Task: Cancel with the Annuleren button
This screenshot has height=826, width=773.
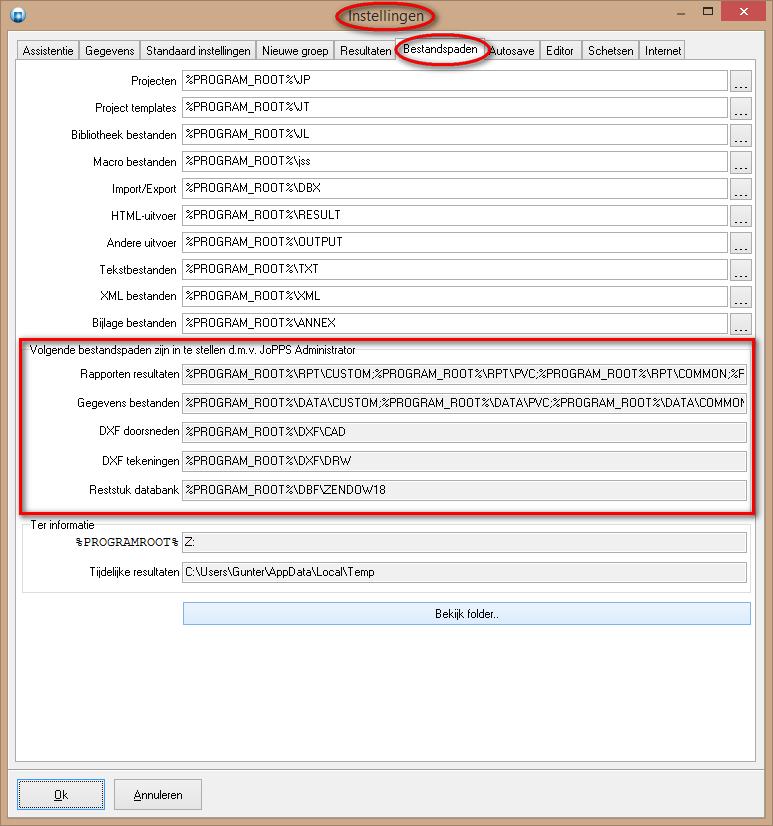Action: [x=158, y=794]
